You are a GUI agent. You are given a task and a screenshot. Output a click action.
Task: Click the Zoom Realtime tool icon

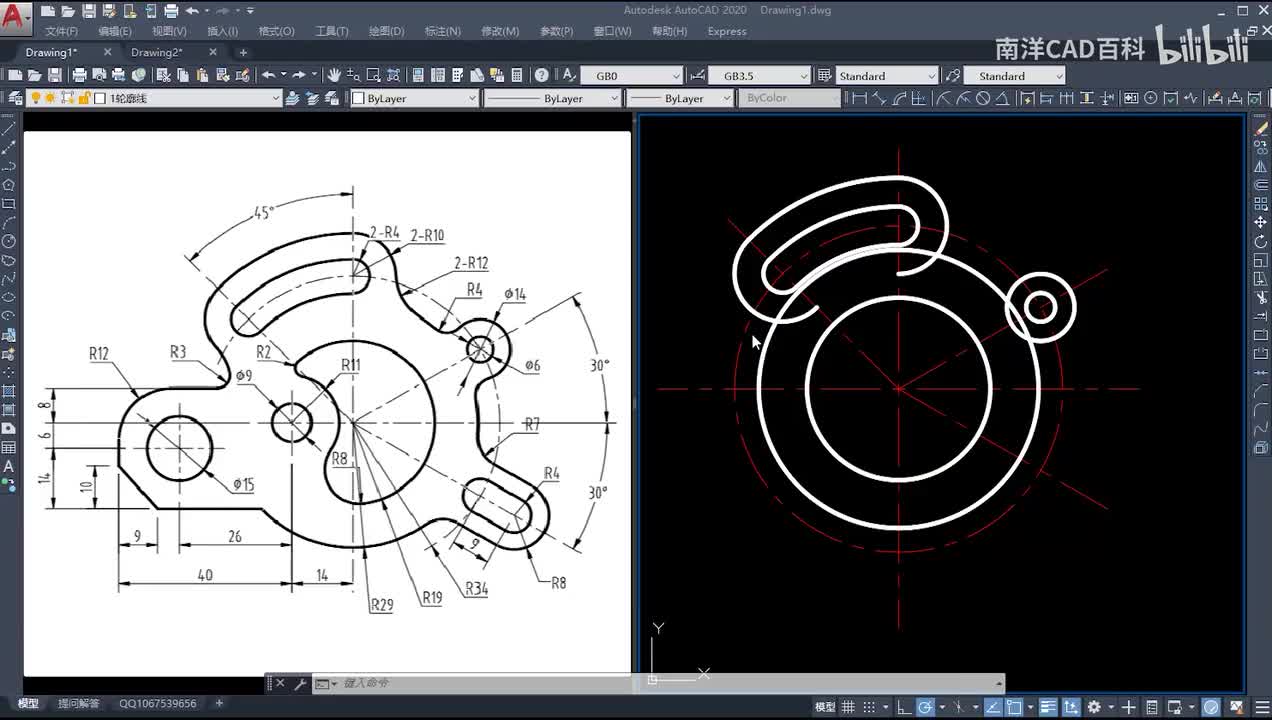coord(353,75)
